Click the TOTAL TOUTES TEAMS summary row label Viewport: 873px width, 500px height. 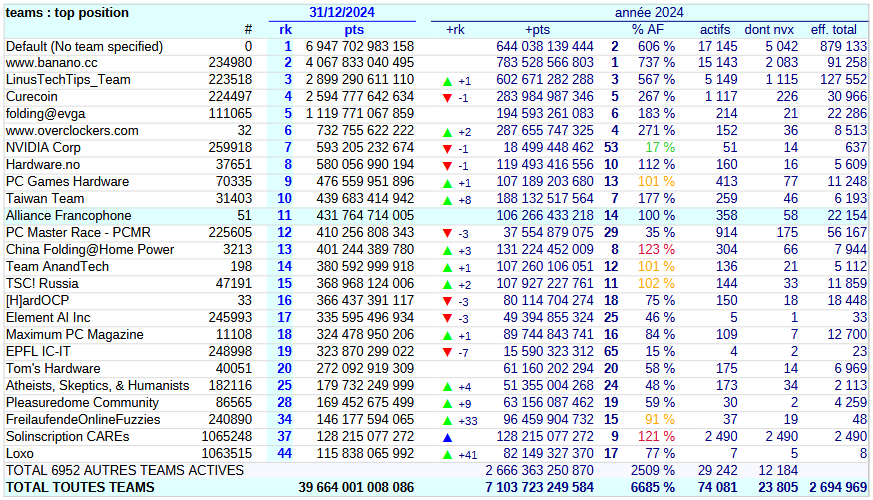pos(81,487)
